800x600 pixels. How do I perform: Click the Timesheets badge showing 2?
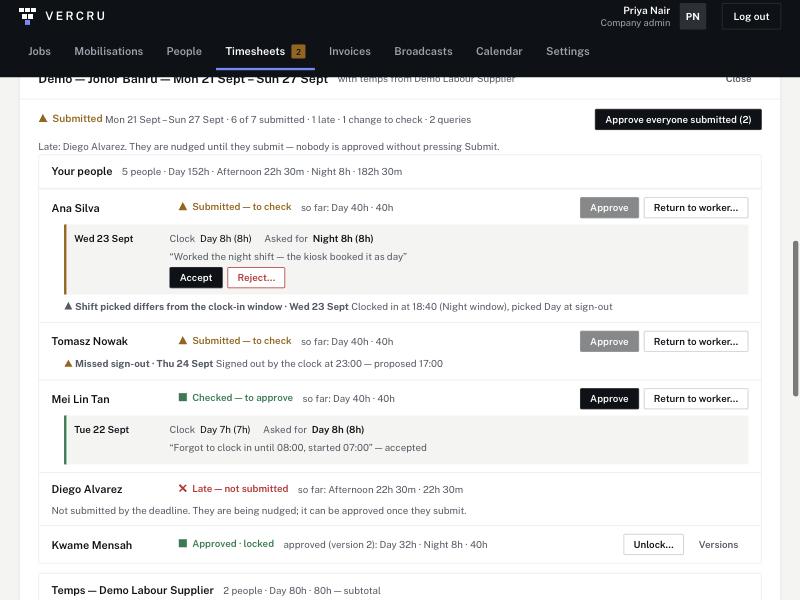[298, 52]
